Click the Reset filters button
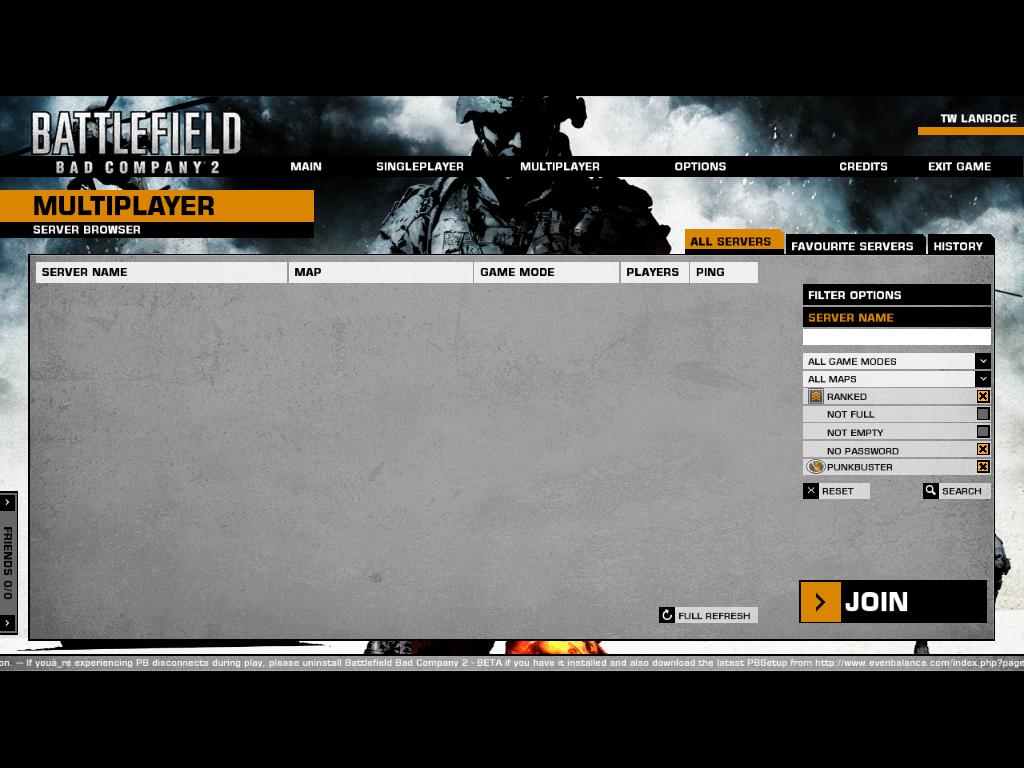This screenshot has width=1024, height=768. pyautogui.click(x=837, y=491)
